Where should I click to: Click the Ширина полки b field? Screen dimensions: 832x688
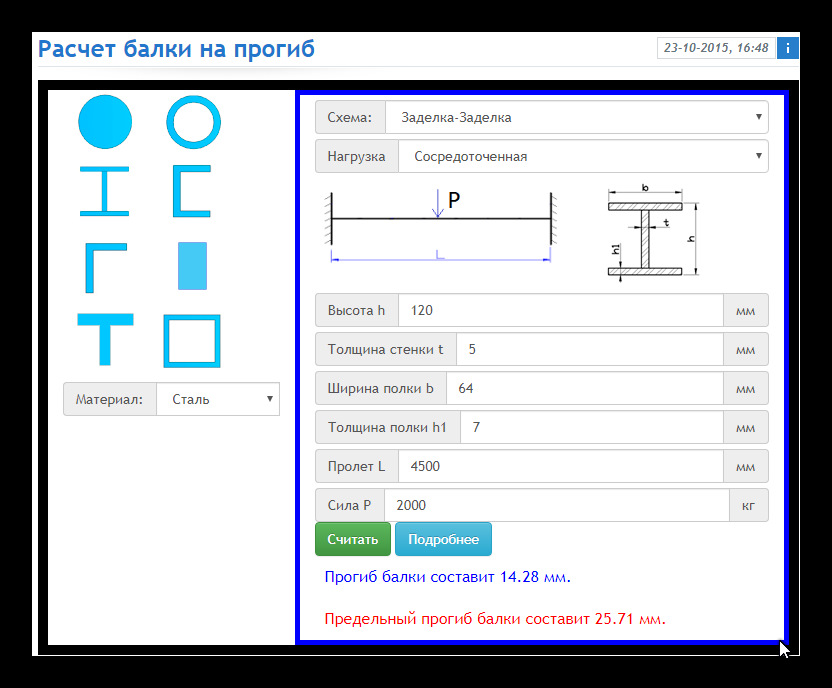point(584,388)
